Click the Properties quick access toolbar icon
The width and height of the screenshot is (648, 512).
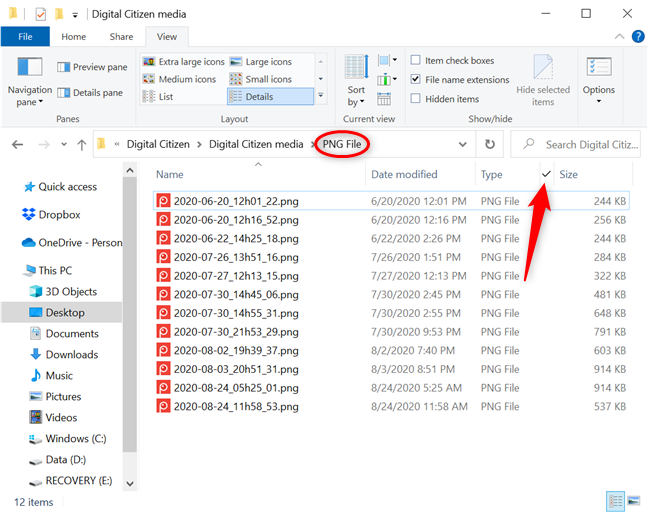tap(40, 14)
